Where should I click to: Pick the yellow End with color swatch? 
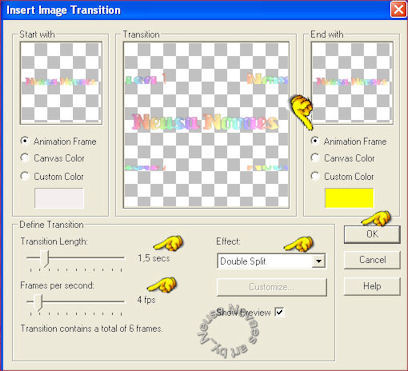tap(349, 198)
